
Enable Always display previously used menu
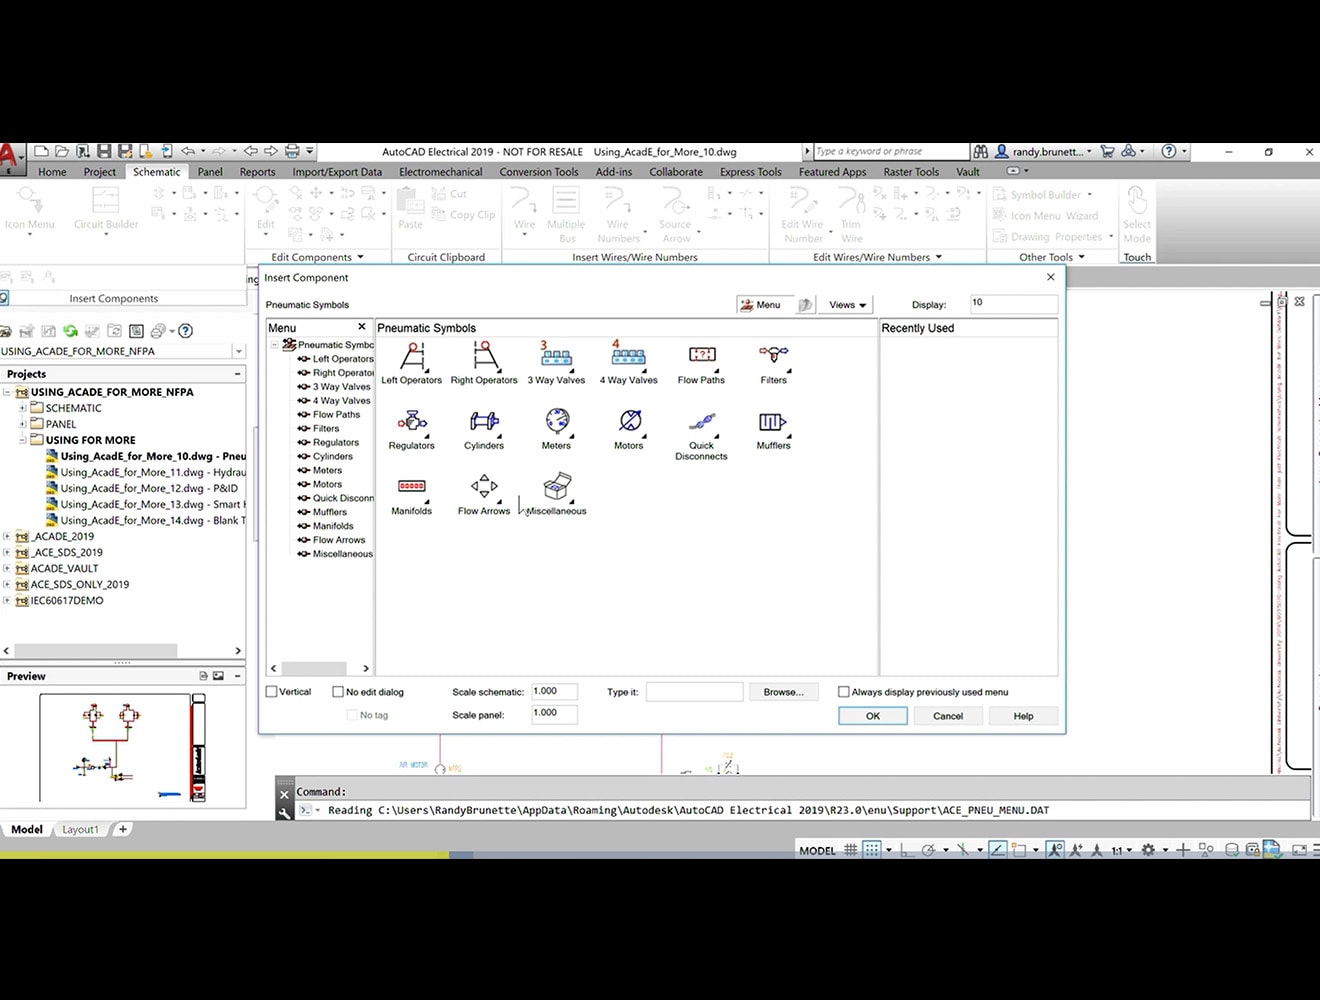coord(843,691)
